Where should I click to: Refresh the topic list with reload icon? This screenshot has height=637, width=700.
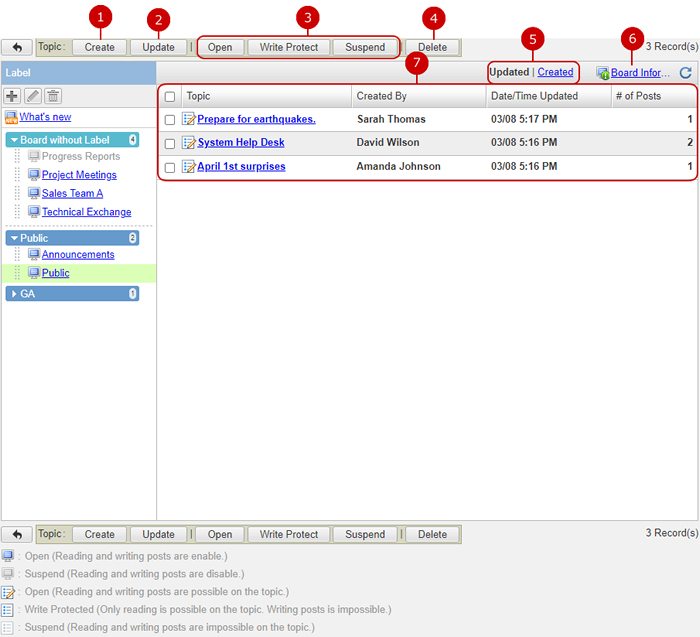click(x=686, y=73)
